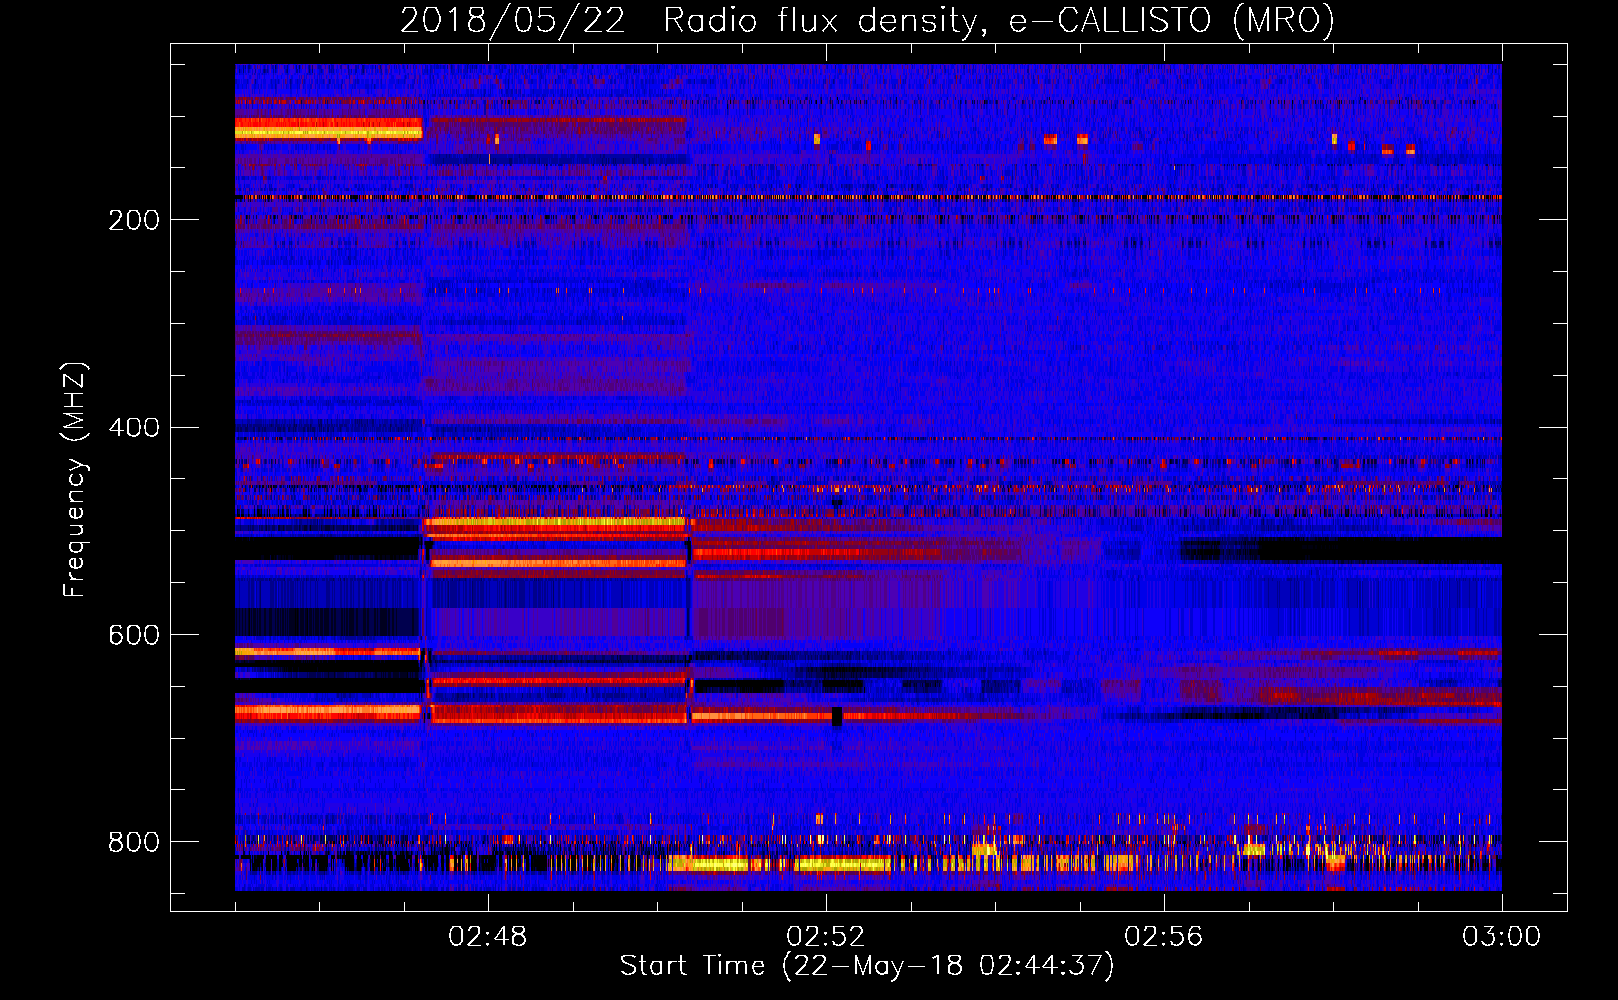Screen dimensions: 1618x1000
Task: Click the 800 frequency tick label
Action: pyautogui.click(x=134, y=843)
